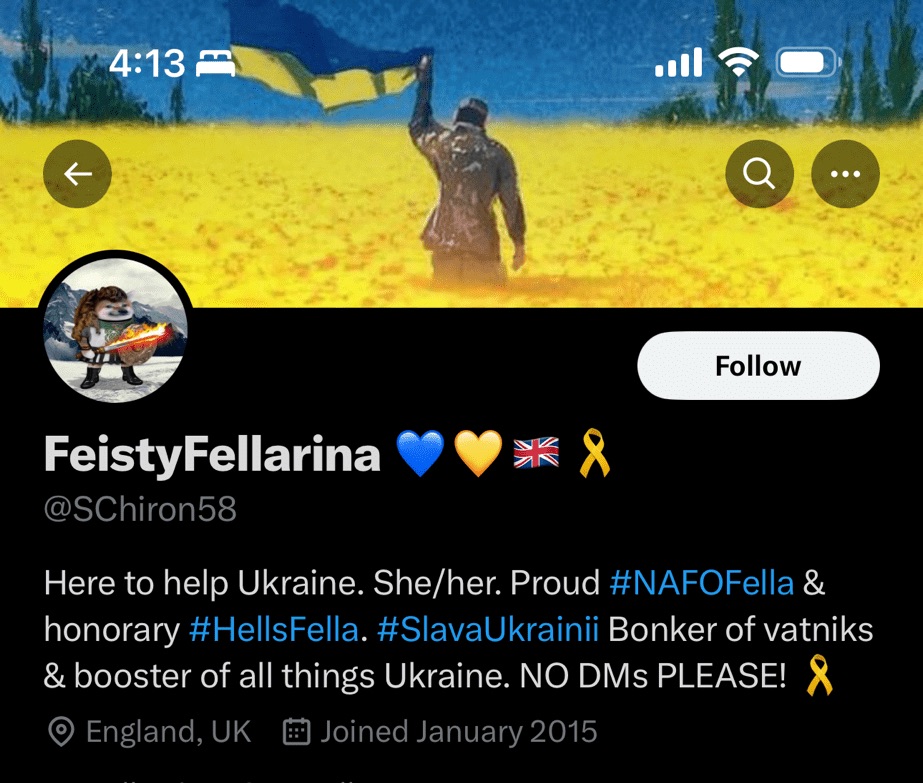Follow the FeistyFellarina account
923x783 pixels.
(758, 366)
